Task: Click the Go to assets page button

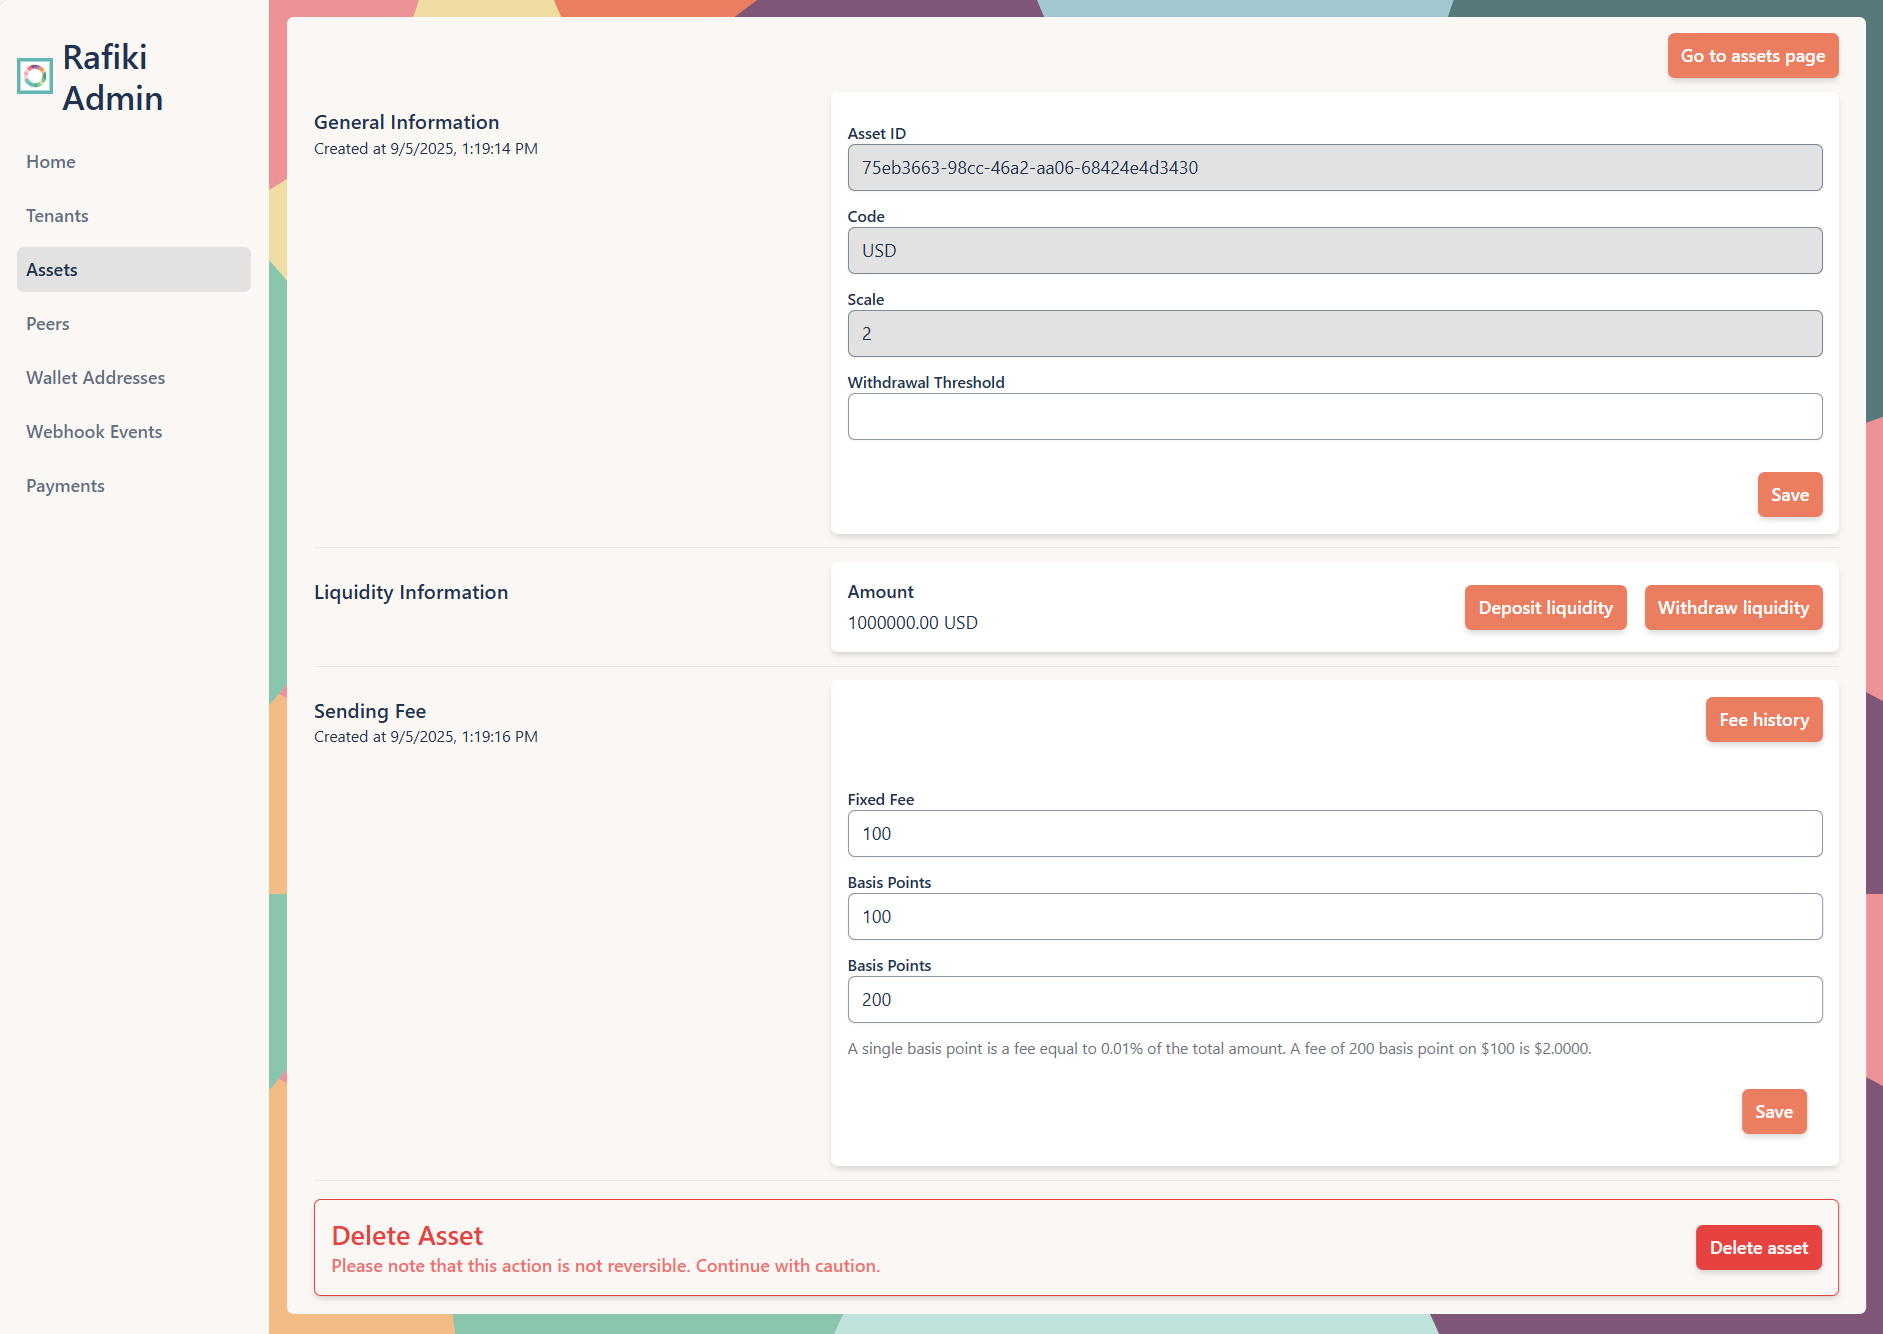Action: pos(1752,55)
